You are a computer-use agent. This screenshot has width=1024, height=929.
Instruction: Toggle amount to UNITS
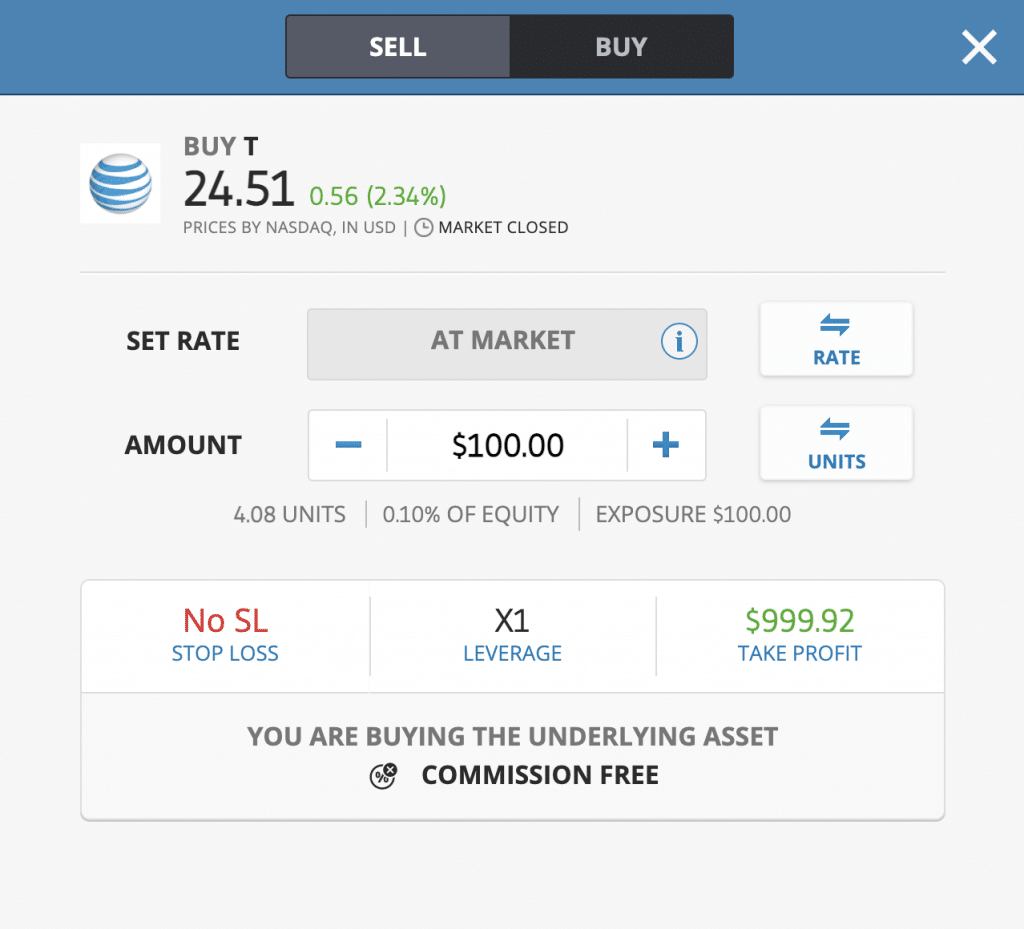coord(836,444)
